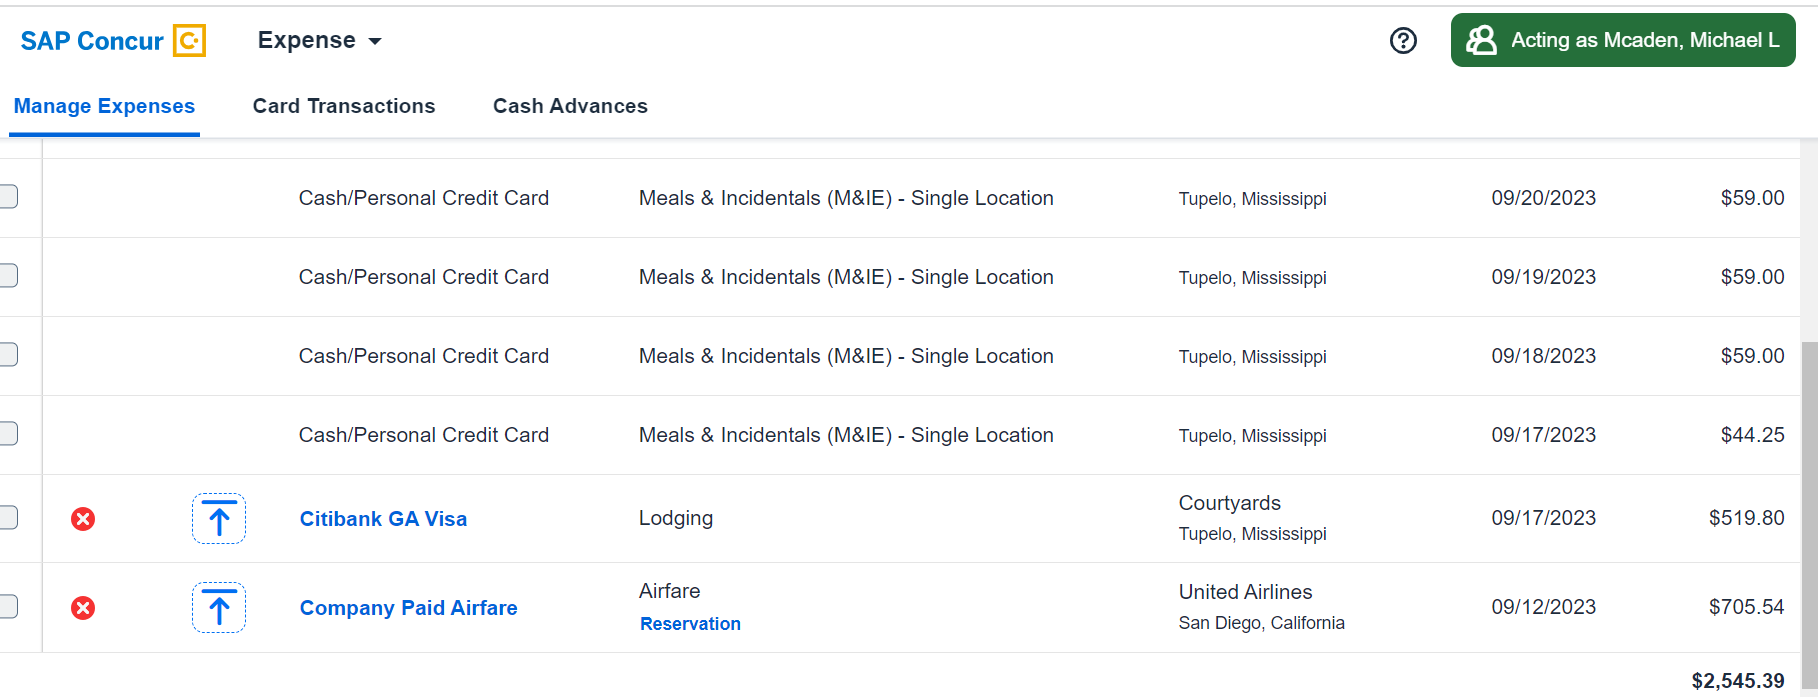1818x697 pixels.
Task: Click the vertical scrollbar on the expense list
Action: coord(1809,500)
